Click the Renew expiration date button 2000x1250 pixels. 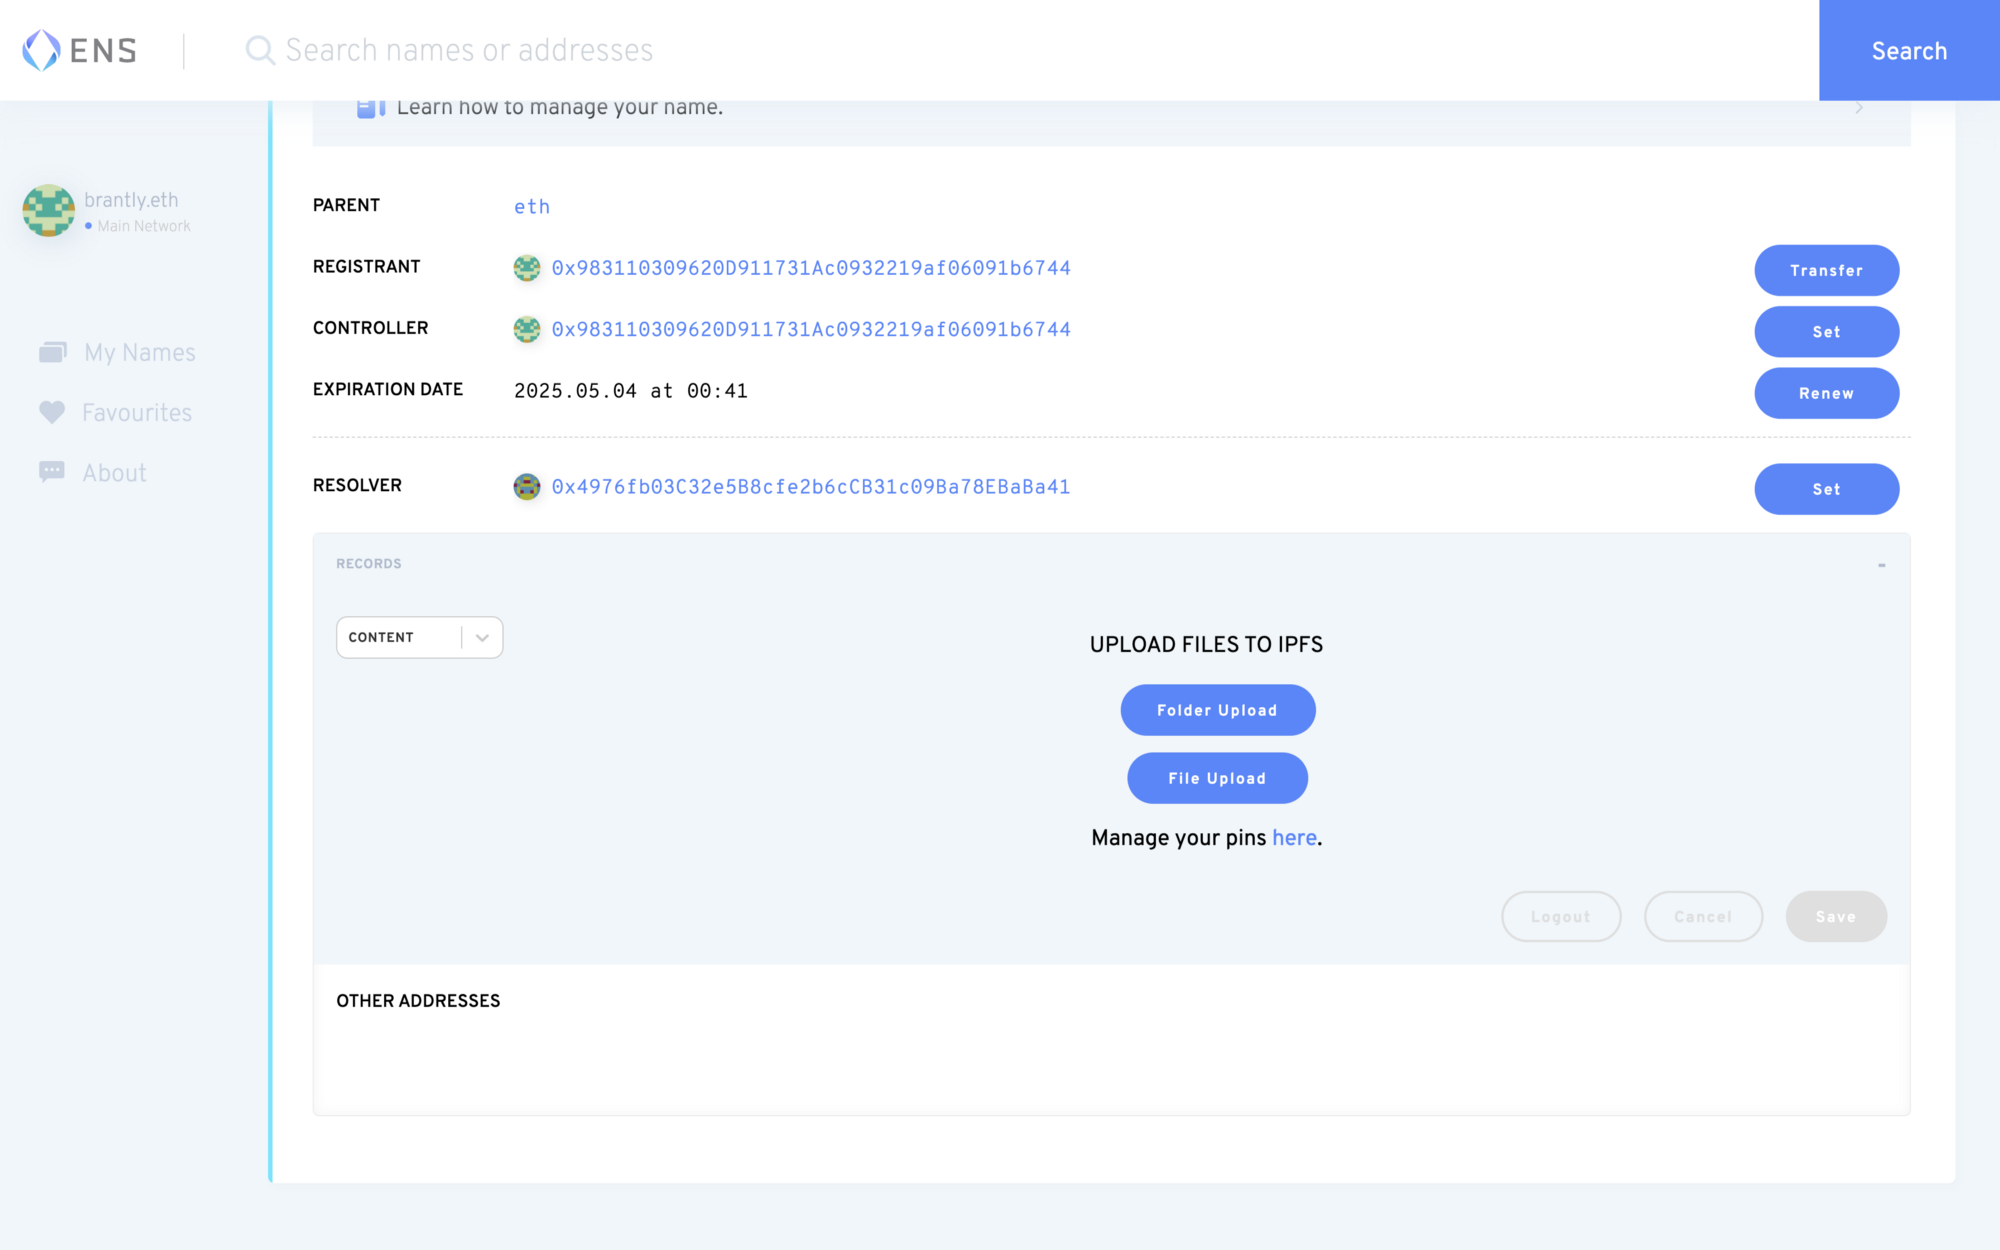pos(1826,392)
